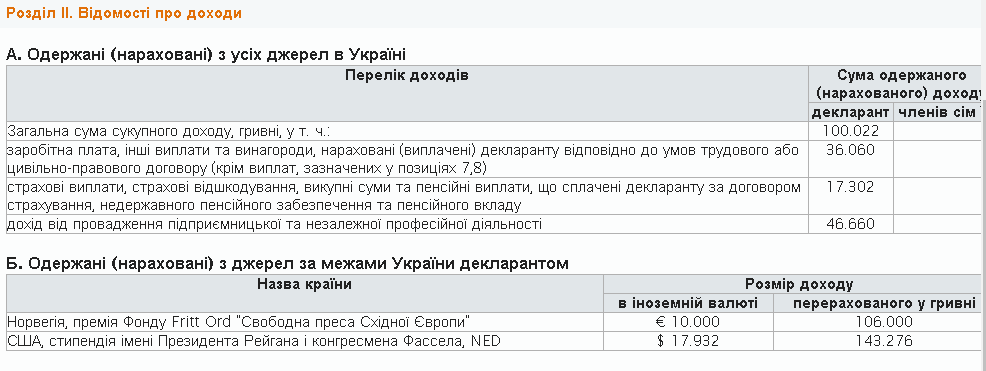Select the total income value 100.022

pos(850,131)
